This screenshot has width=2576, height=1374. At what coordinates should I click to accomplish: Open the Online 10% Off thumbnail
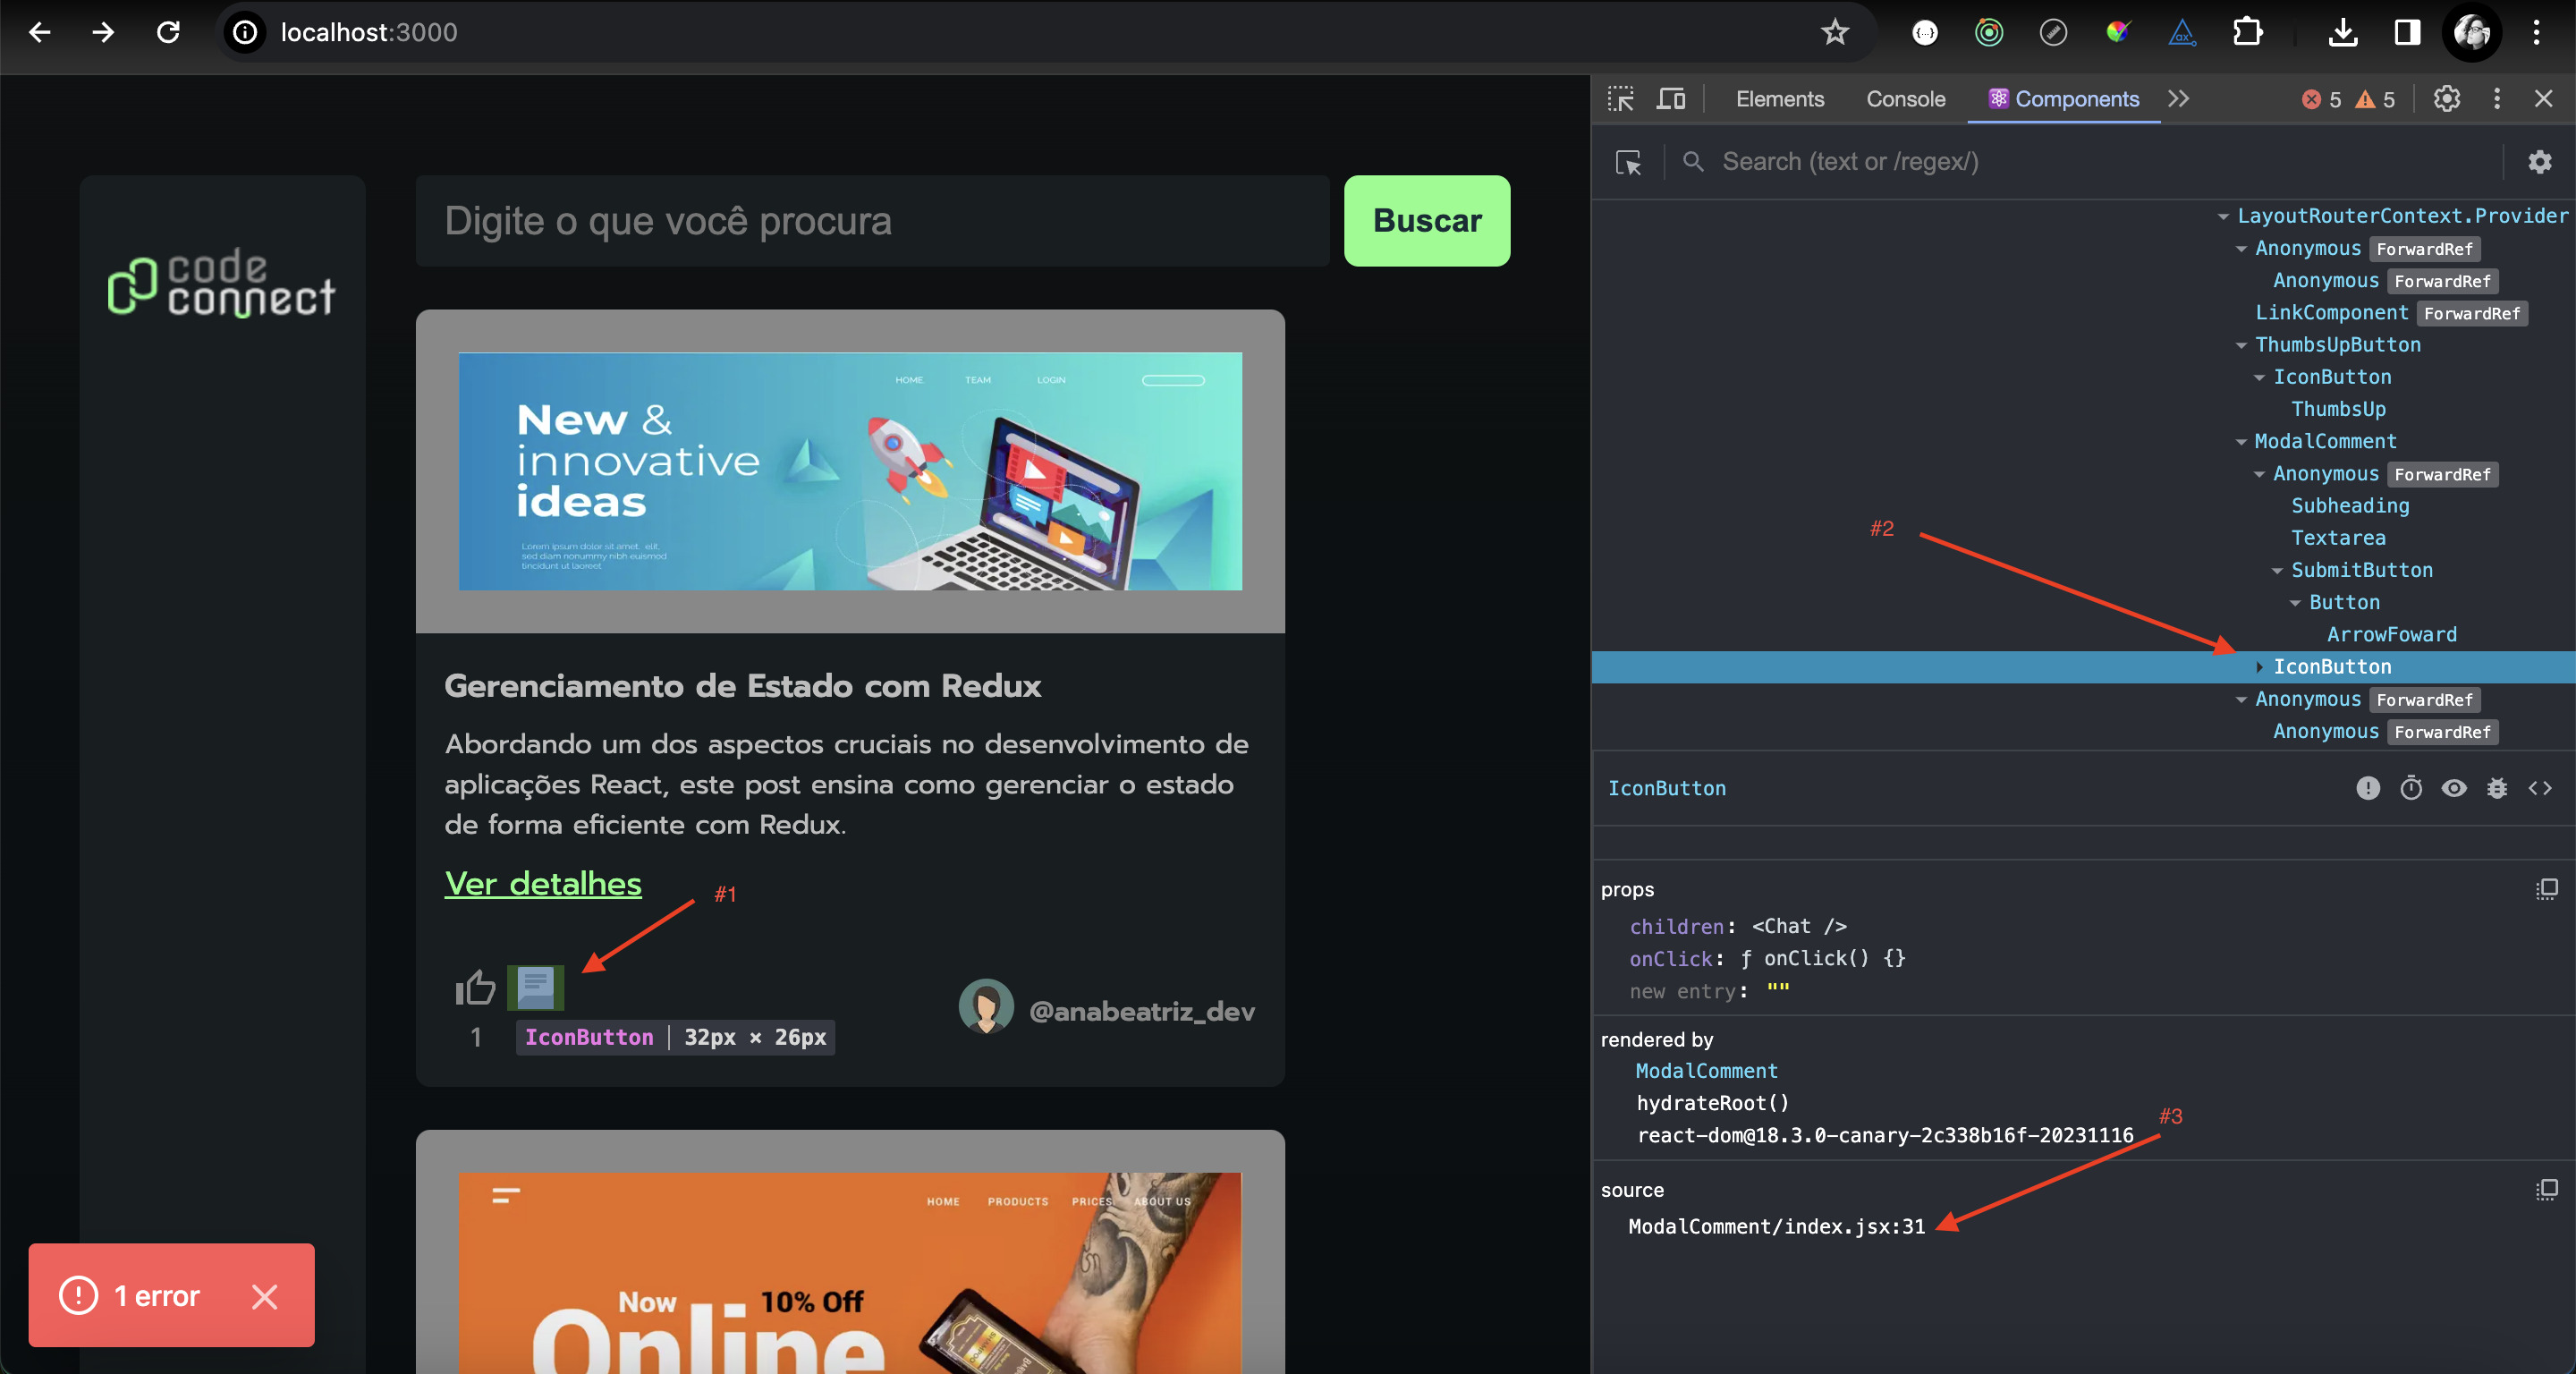coord(850,1273)
